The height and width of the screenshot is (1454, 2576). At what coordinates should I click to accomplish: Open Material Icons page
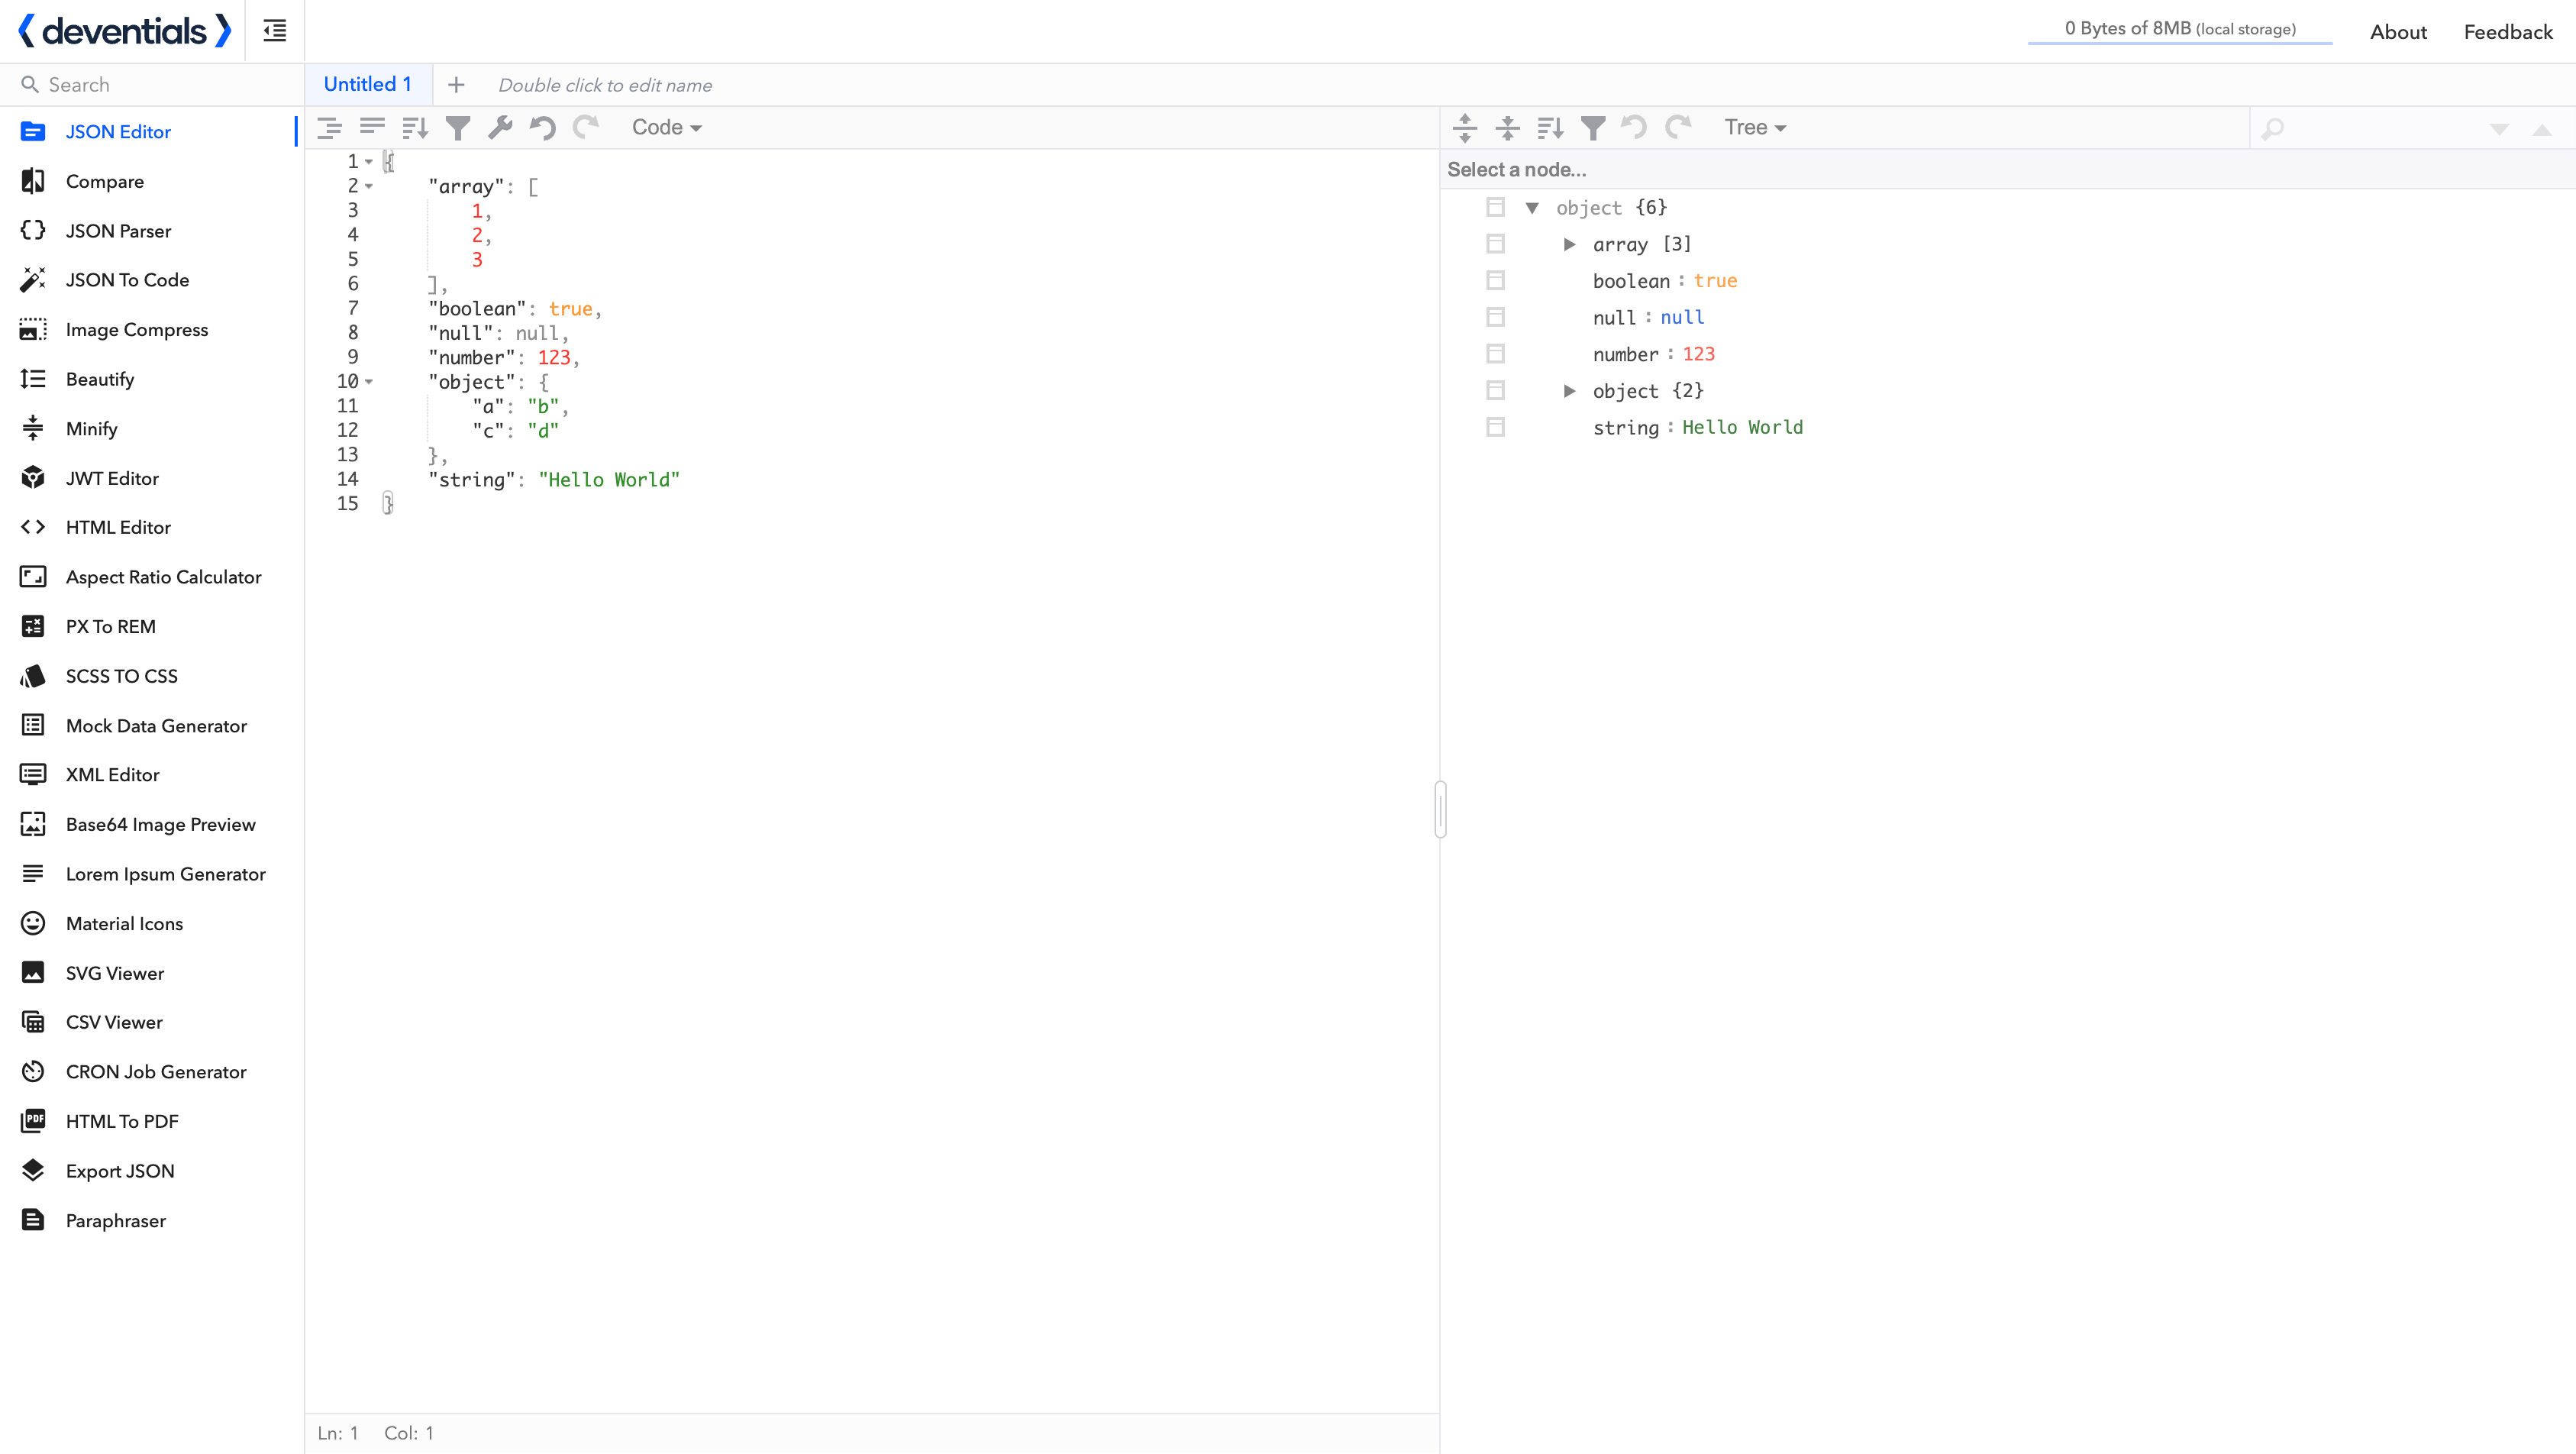coord(152,924)
